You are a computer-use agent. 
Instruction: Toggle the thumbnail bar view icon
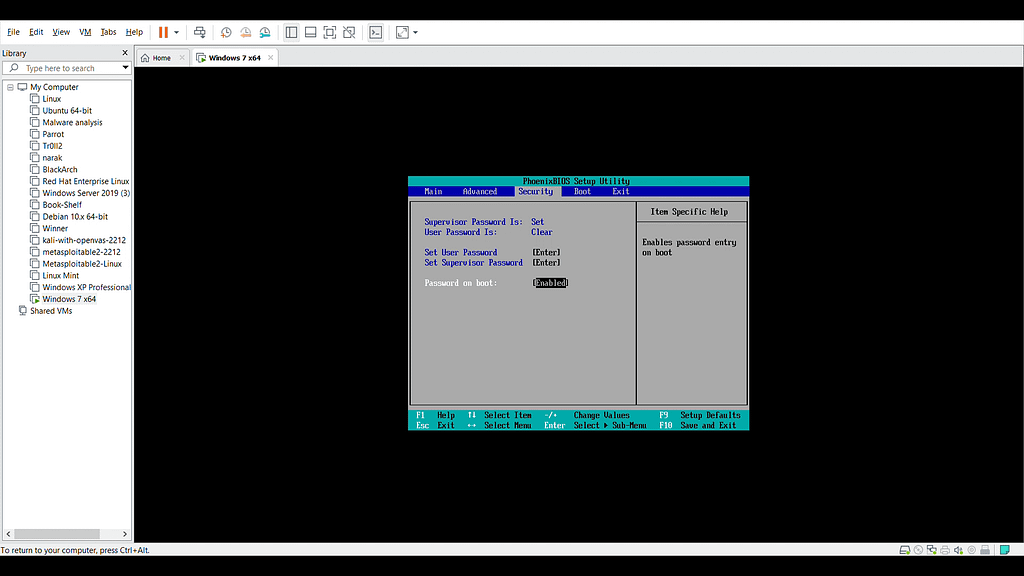(x=311, y=32)
